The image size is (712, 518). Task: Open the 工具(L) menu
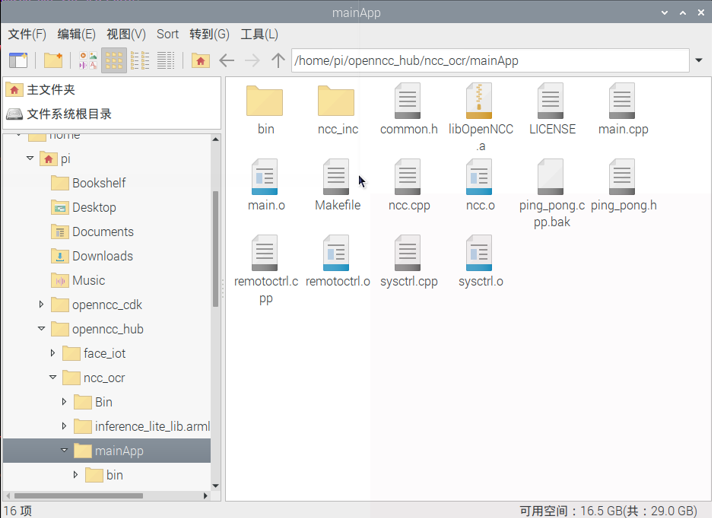tap(259, 34)
